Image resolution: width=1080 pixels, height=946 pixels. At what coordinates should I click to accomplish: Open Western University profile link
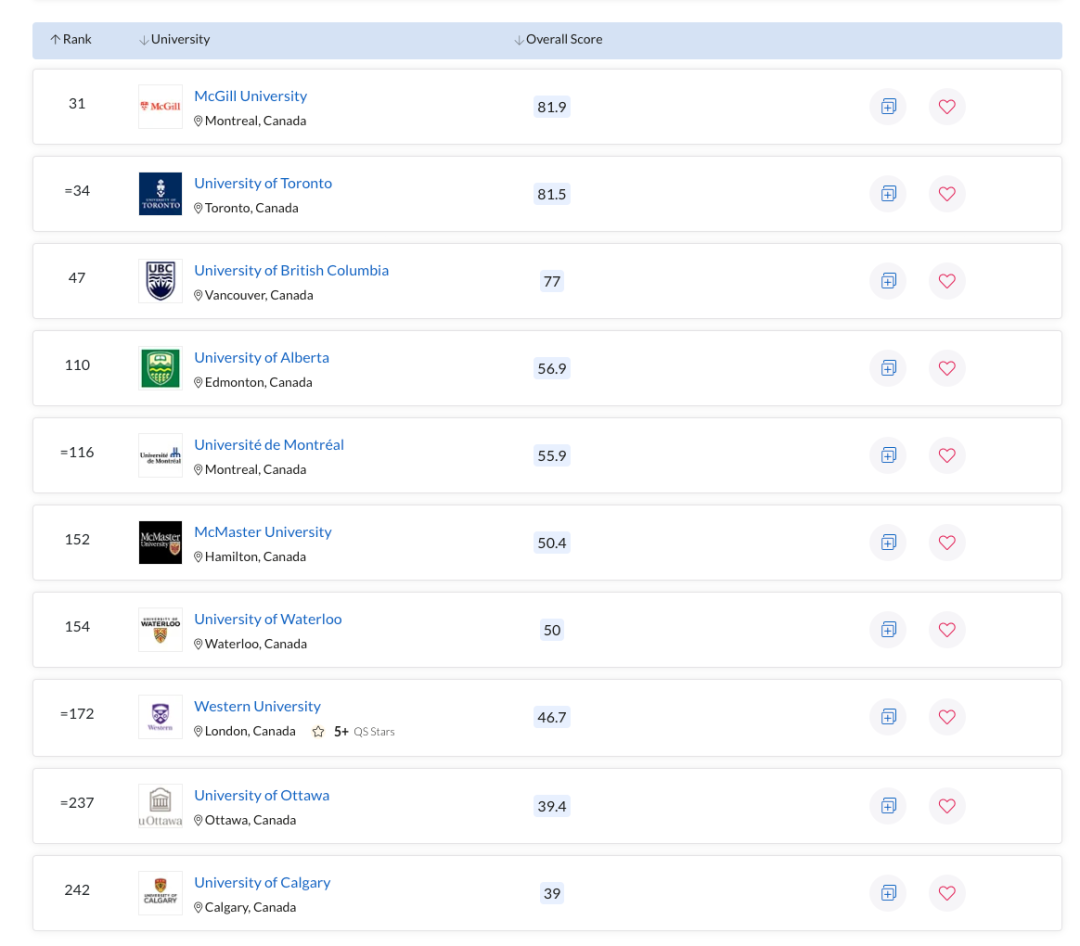(258, 706)
